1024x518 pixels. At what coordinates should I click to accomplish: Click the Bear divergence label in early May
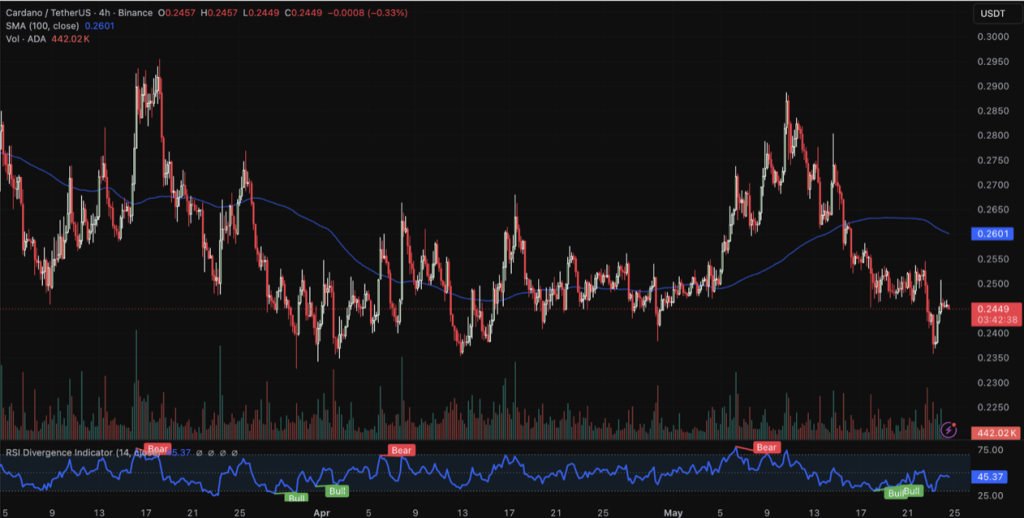click(767, 447)
